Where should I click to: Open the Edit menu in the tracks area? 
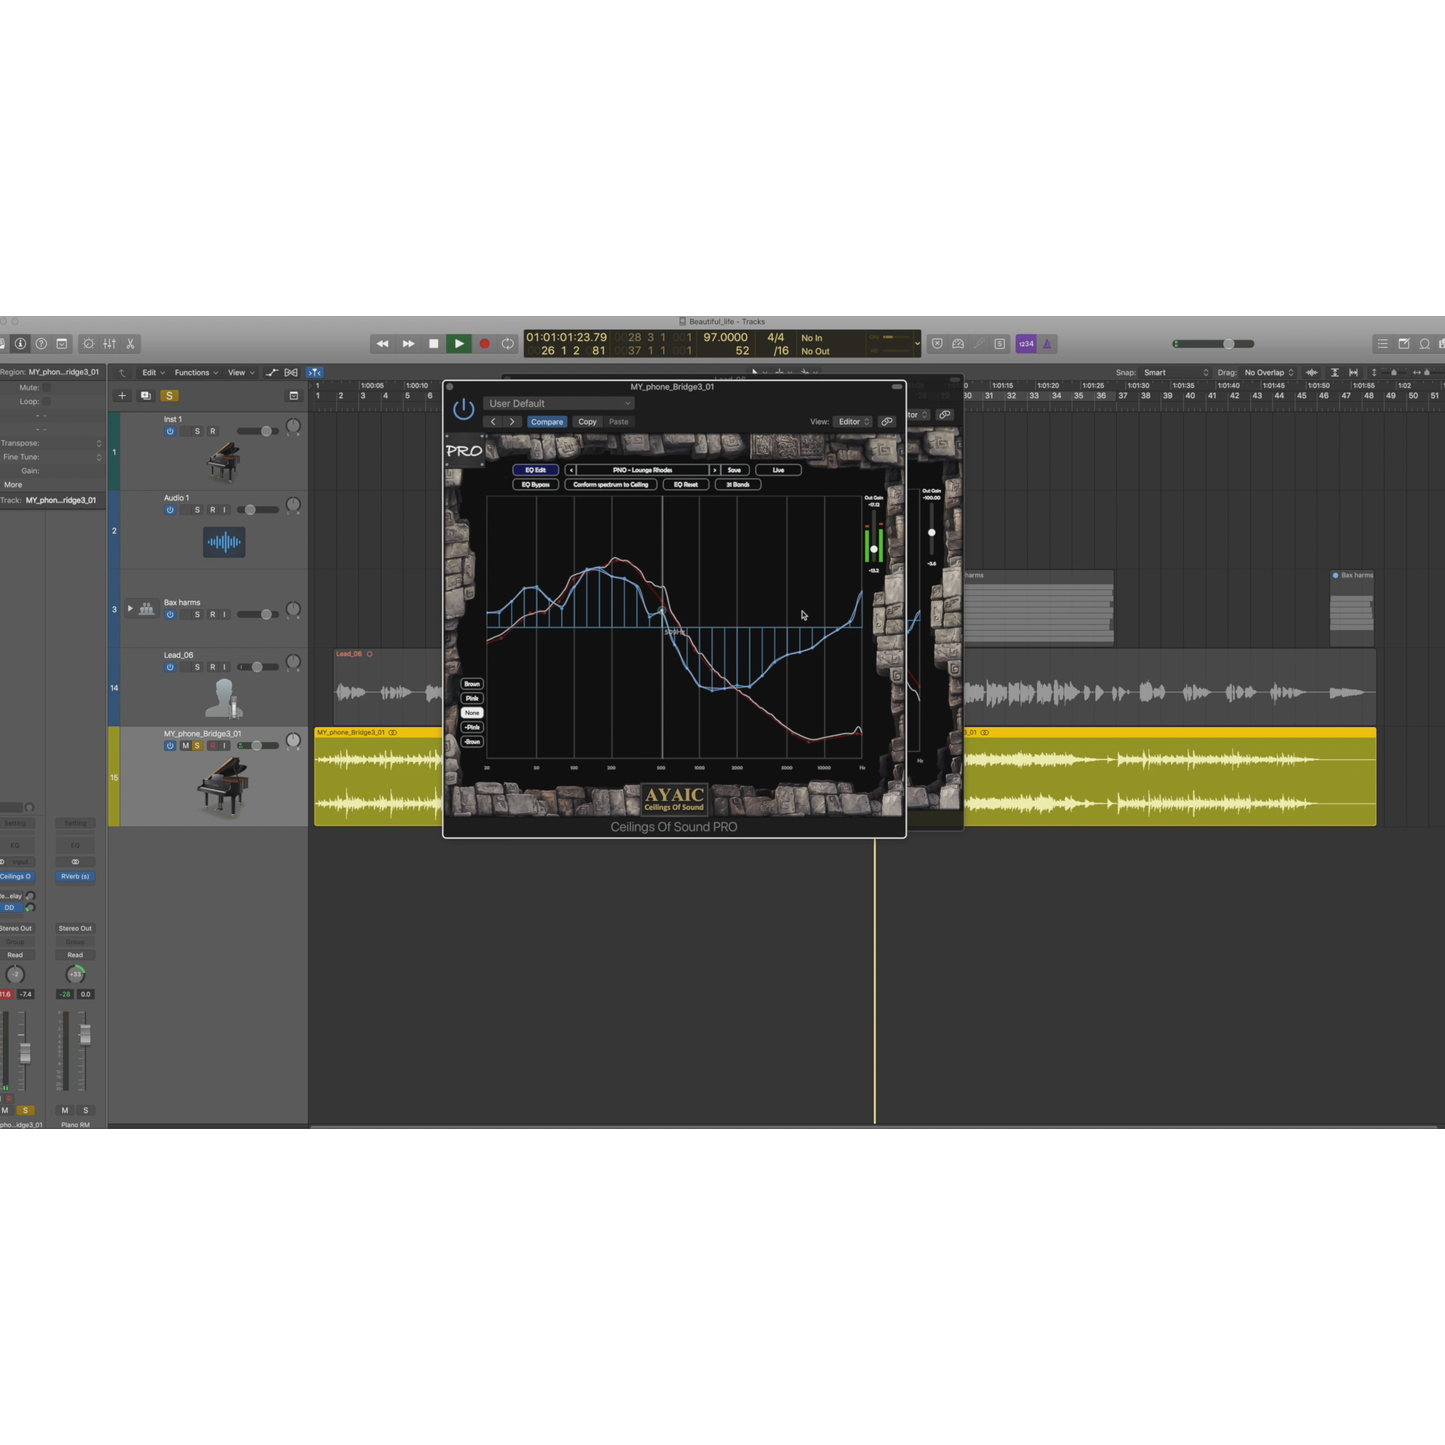[150, 372]
